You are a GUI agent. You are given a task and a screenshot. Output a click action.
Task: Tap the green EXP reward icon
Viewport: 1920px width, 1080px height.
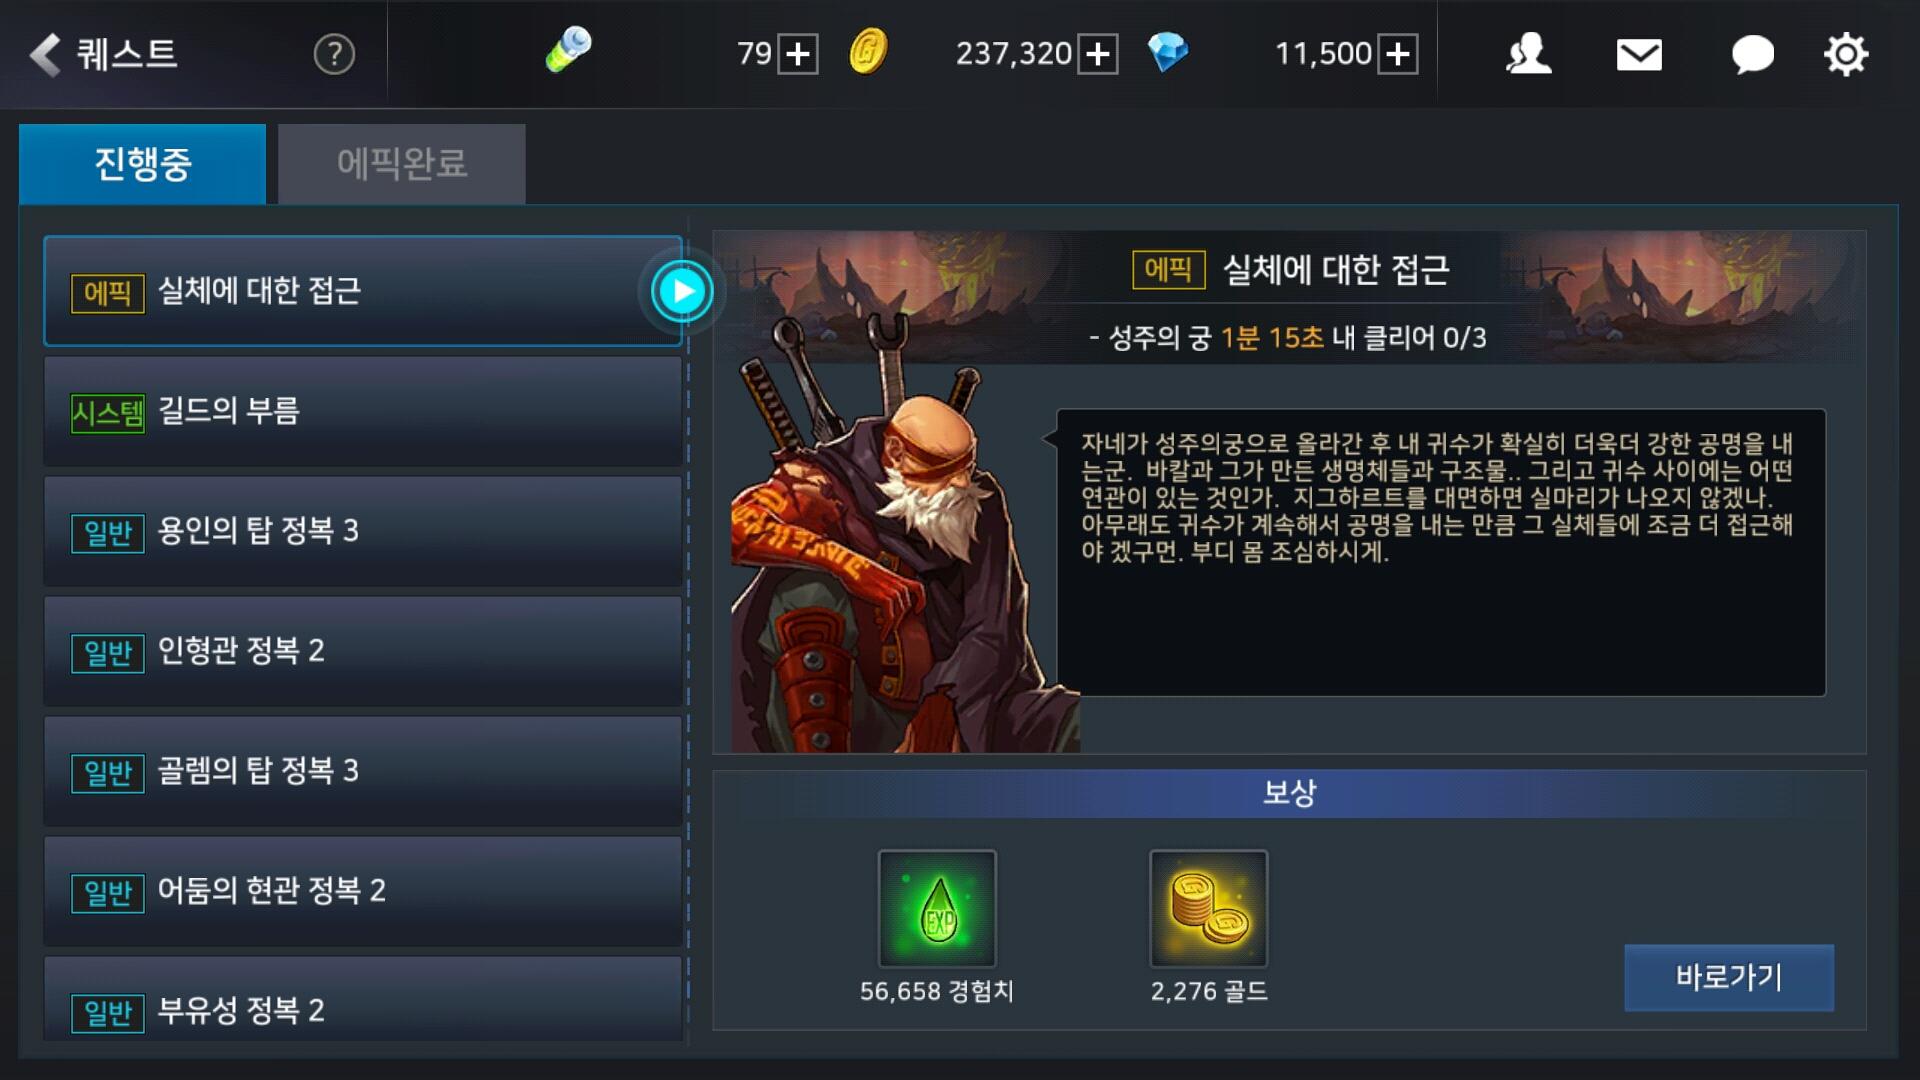(937, 909)
